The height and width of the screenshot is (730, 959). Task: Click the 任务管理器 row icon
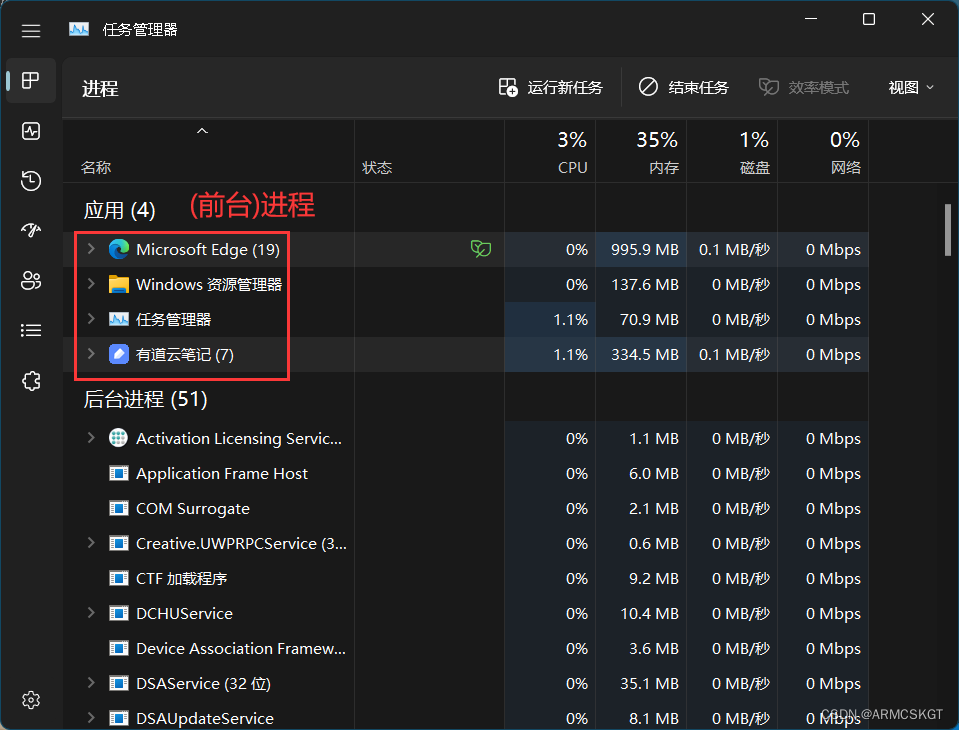tap(119, 319)
